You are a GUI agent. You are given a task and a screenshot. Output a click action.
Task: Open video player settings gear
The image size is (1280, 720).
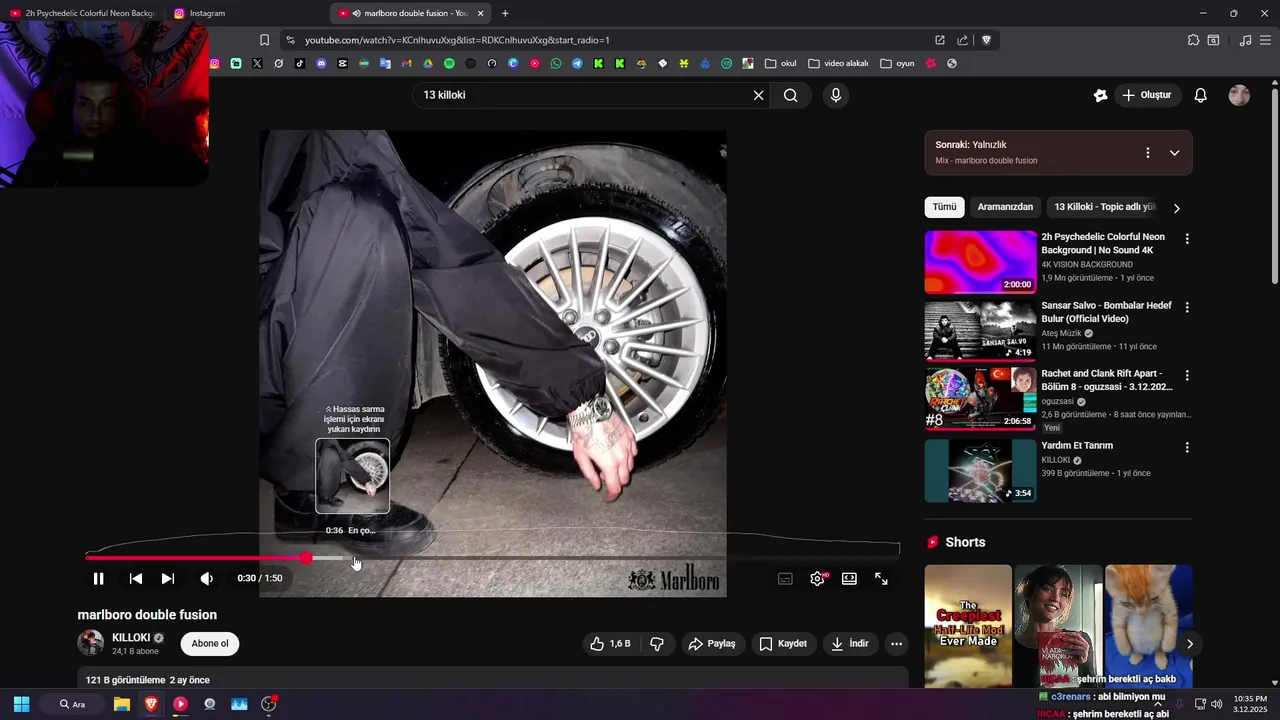[817, 578]
